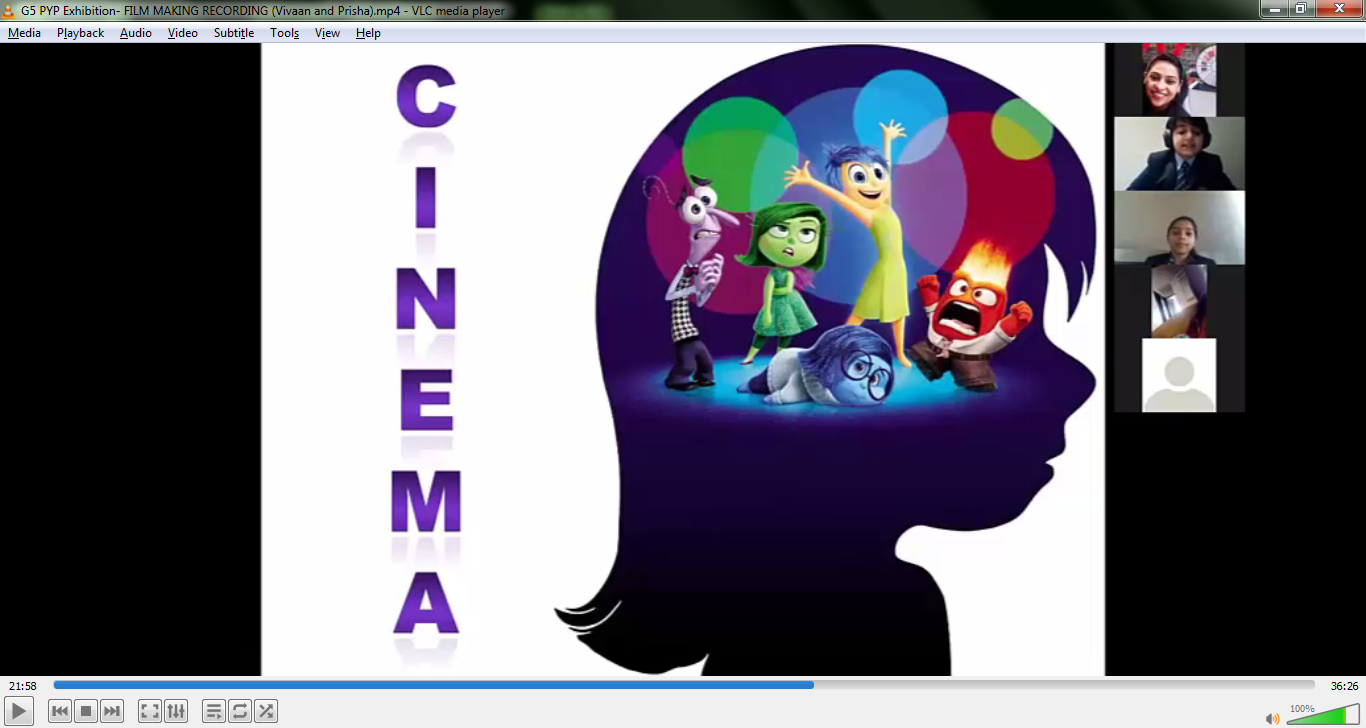Show the playlist panel
The width and height of the screenshot is (1366, 728).
214,711
